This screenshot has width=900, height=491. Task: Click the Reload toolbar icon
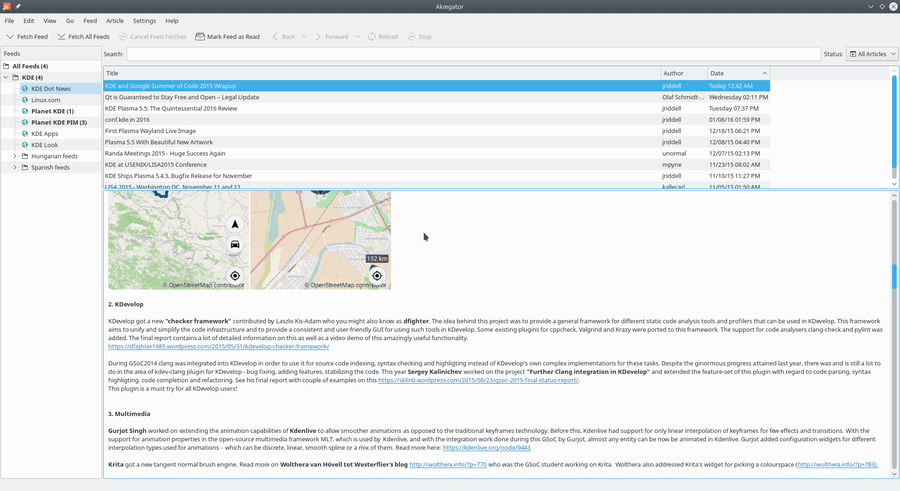pyautogui.click(x=372, y=37)
